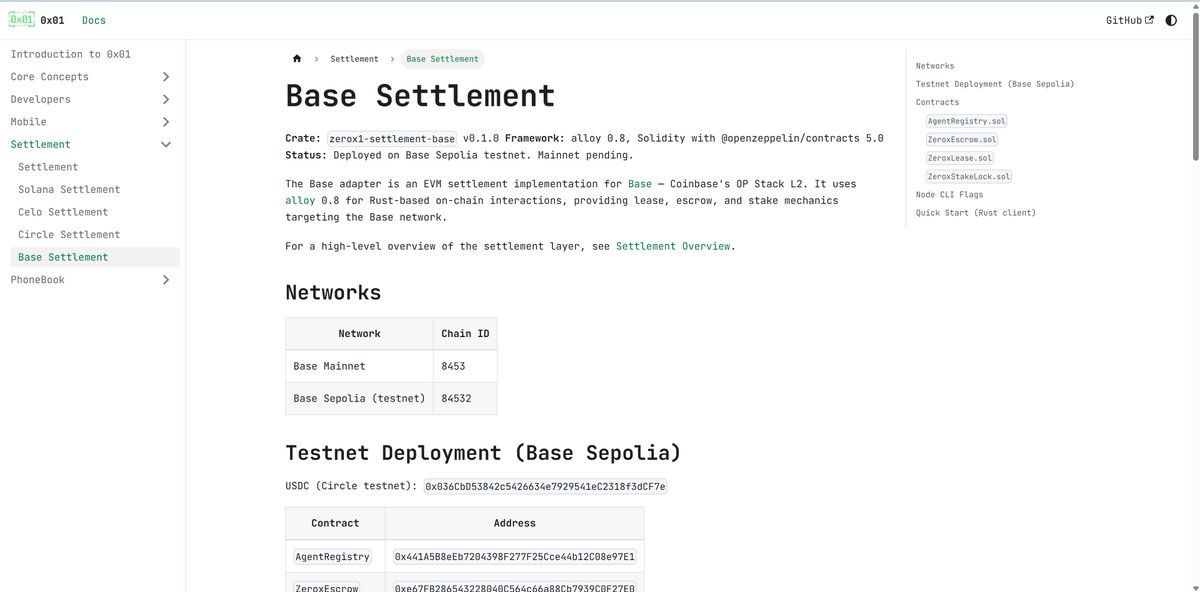Click the Networks heading
Viewport: 1200px width, 592px height.
click(333, 293)
